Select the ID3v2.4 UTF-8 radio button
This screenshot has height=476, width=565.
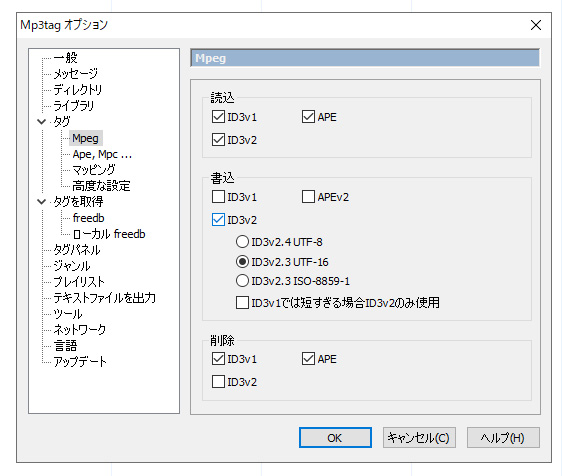242,242
